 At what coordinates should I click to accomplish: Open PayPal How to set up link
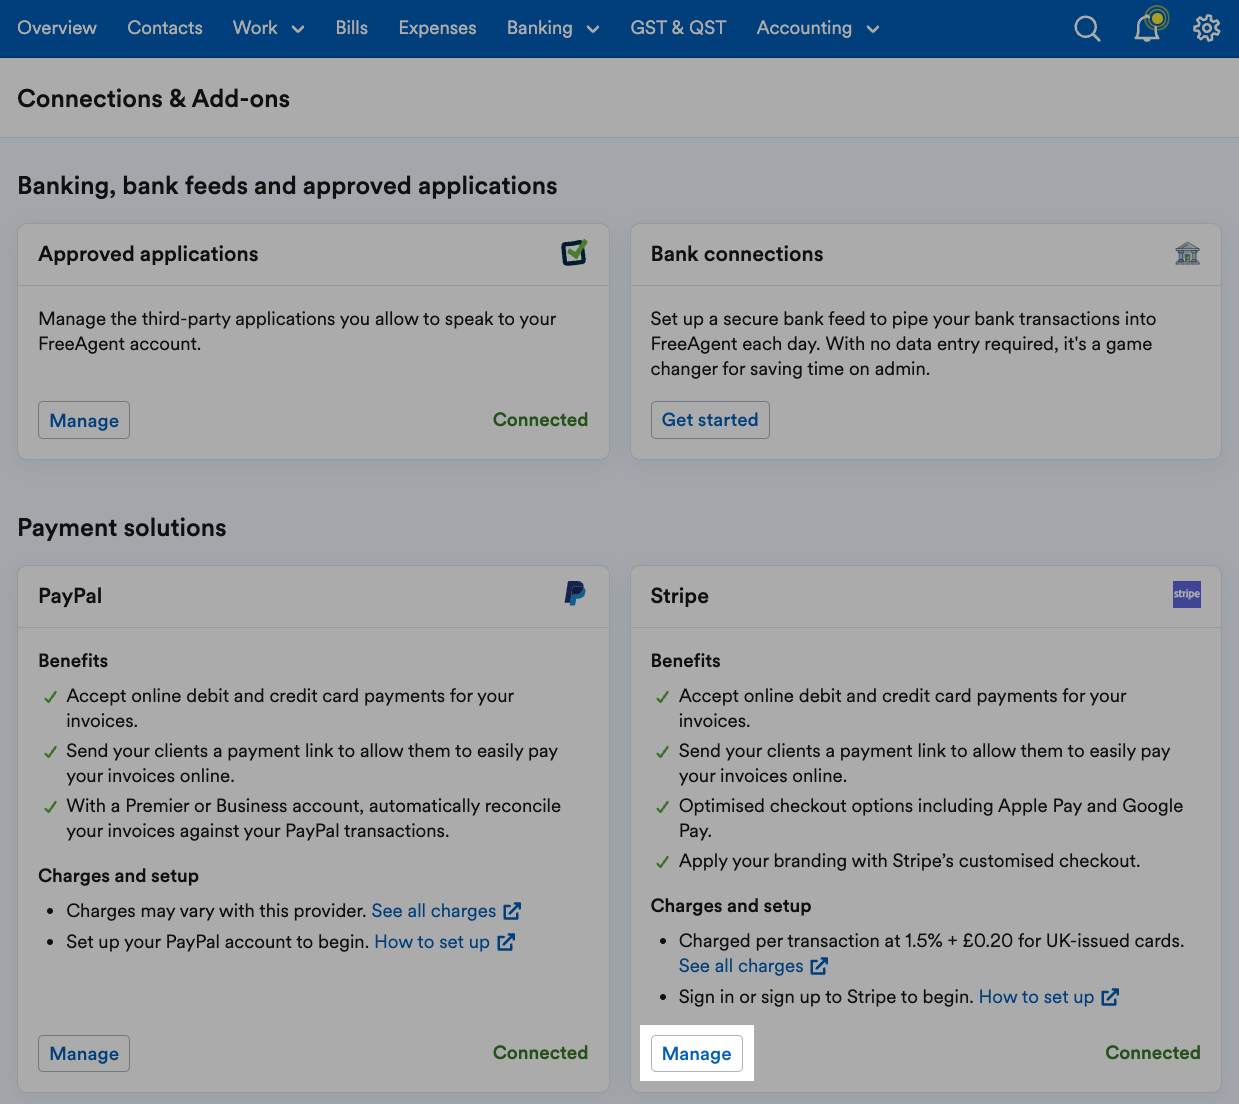pyautogui.click(x=432, y=942)
